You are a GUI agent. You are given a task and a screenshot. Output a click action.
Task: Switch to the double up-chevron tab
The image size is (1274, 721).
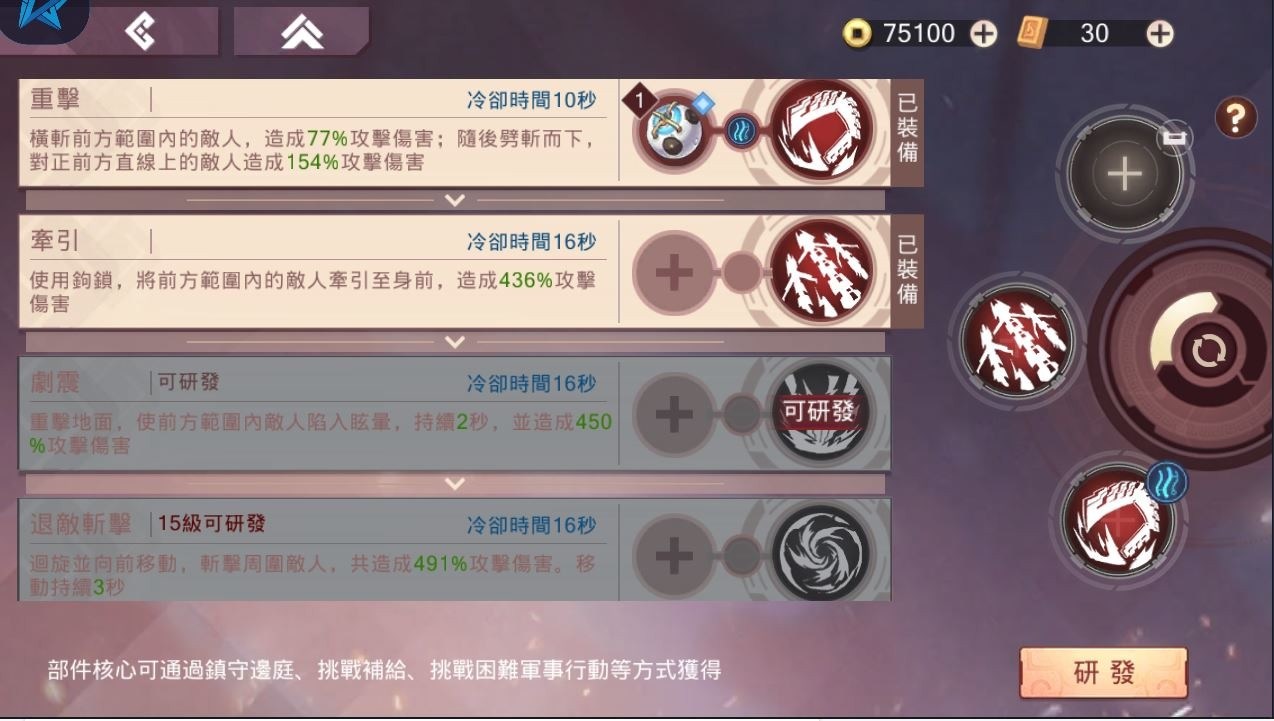pos(301,32)
